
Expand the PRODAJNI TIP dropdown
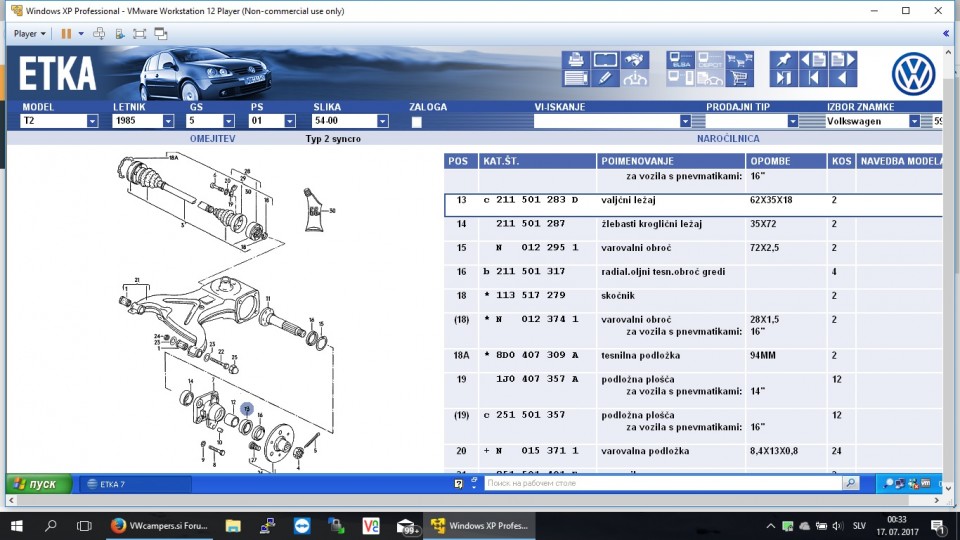(792, 121)
